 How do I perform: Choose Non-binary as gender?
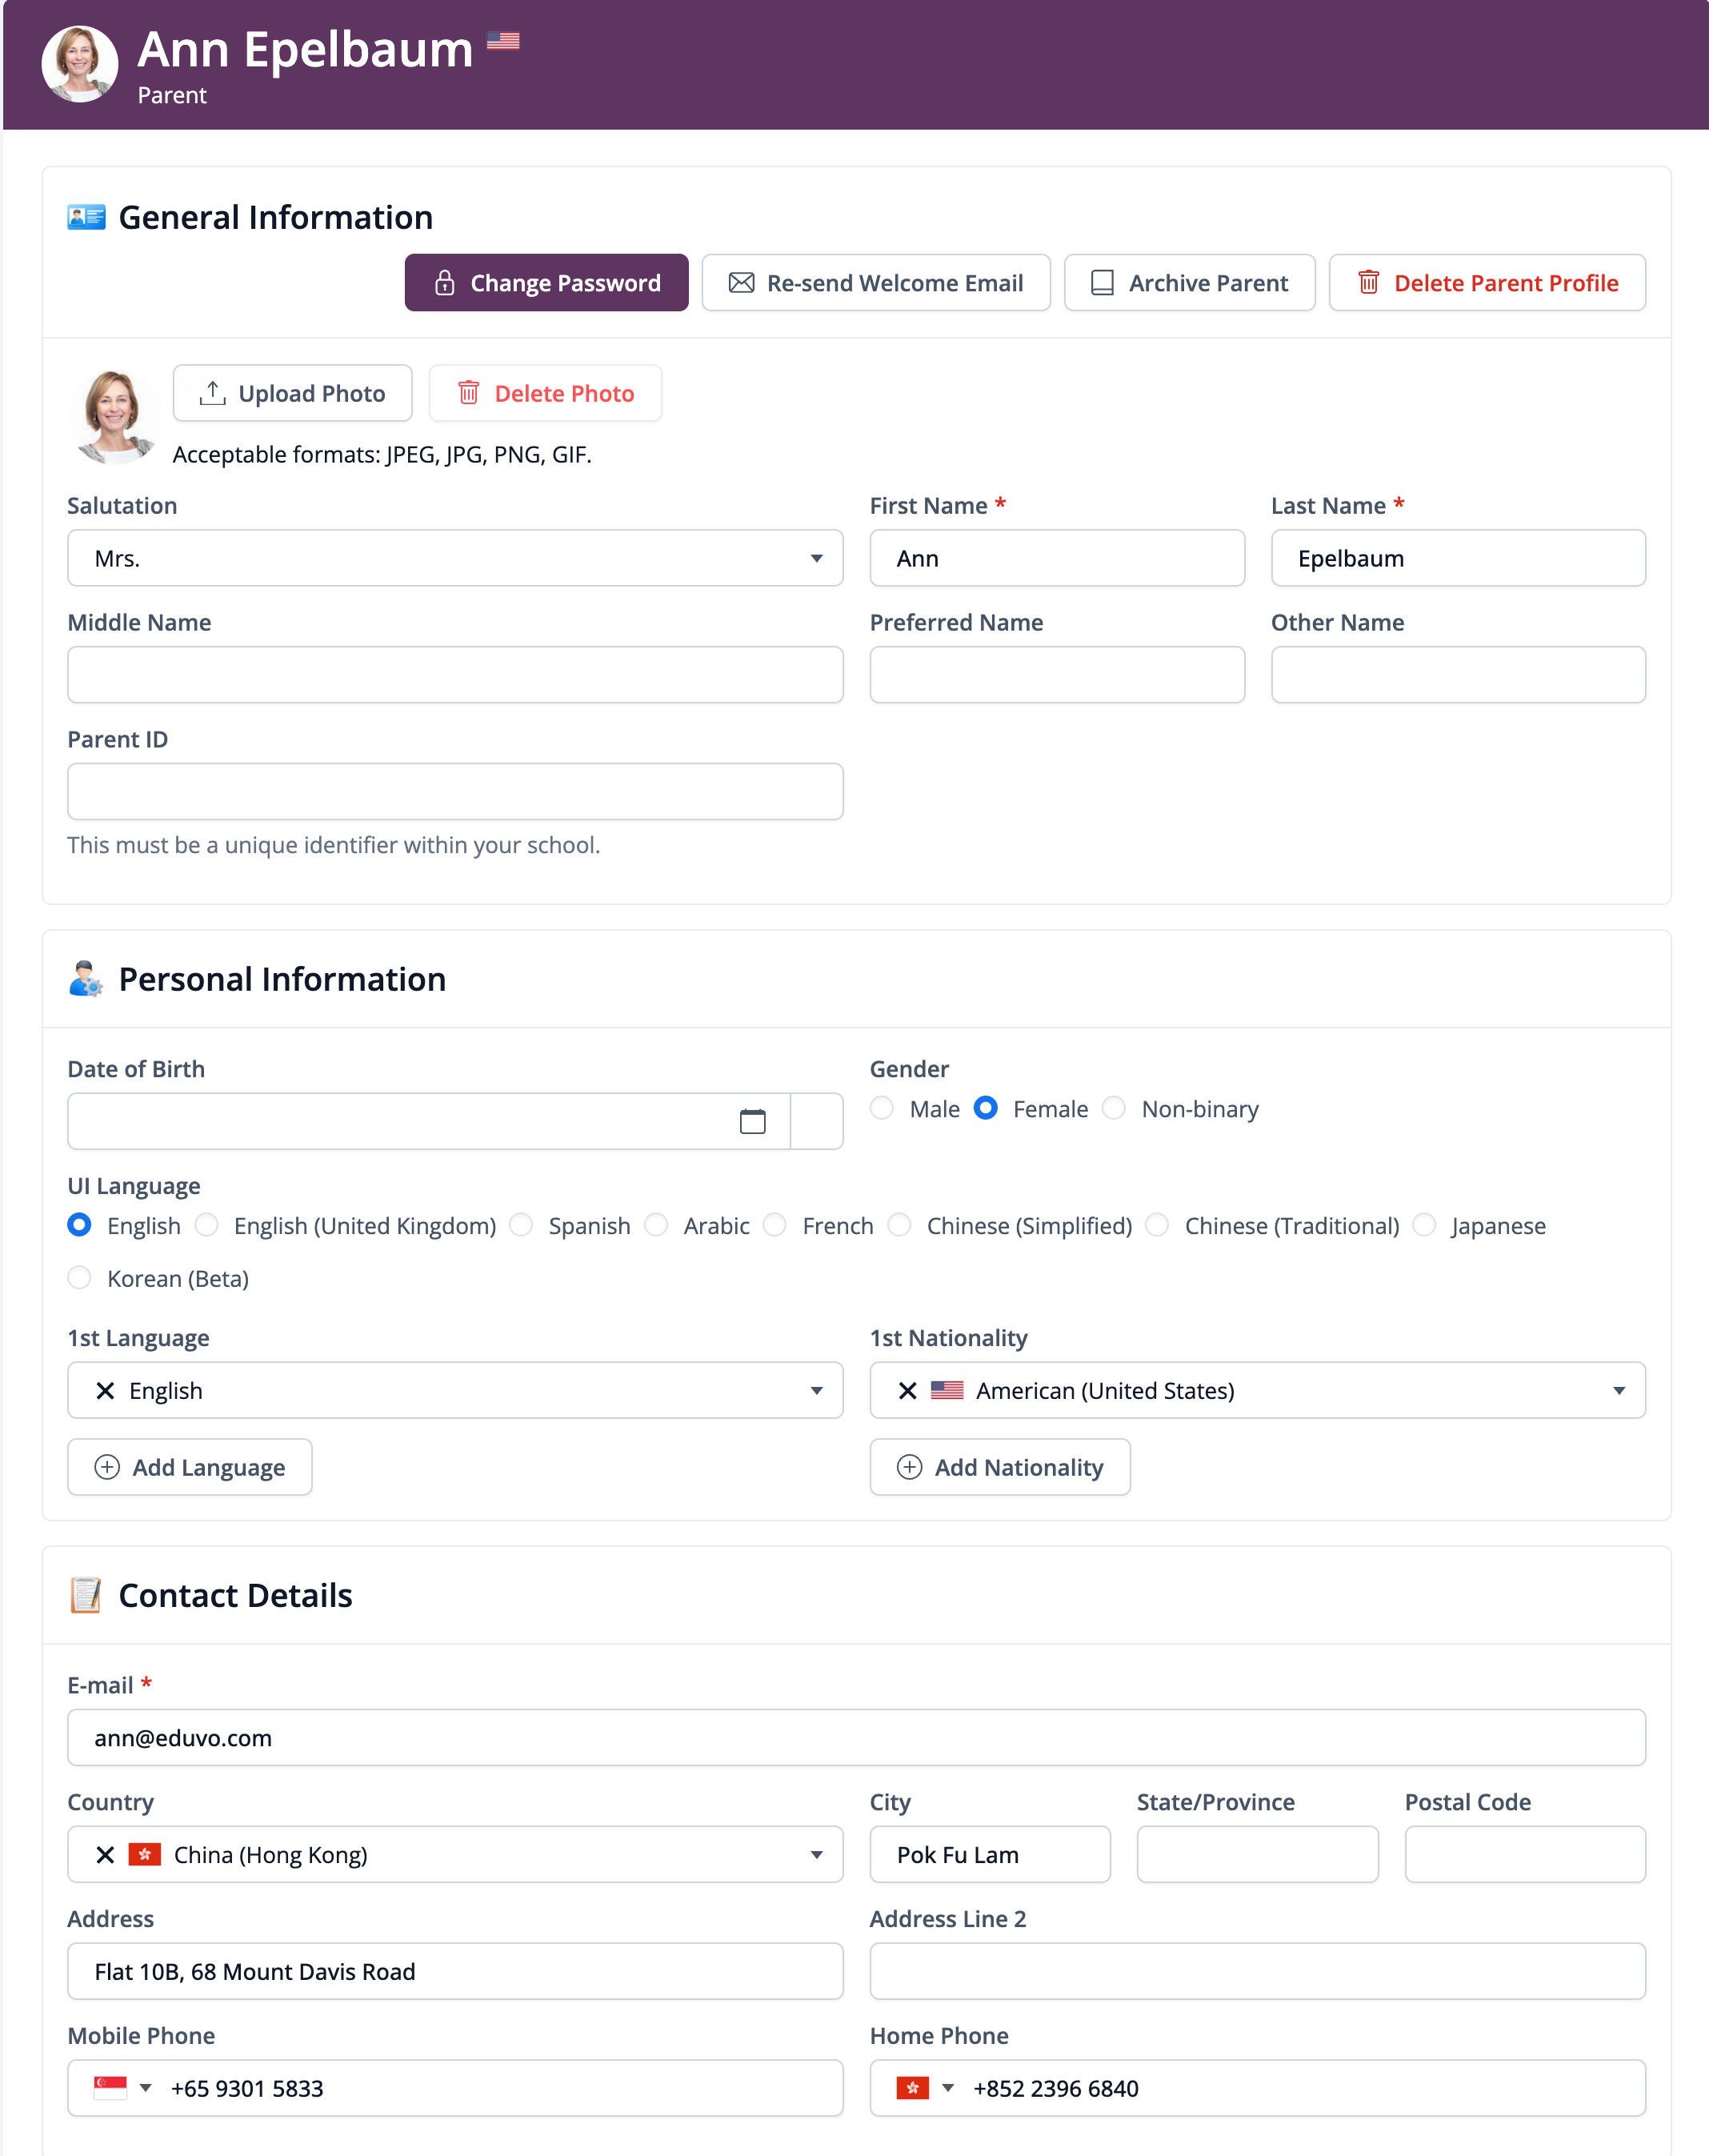tap(1114, 1108)
